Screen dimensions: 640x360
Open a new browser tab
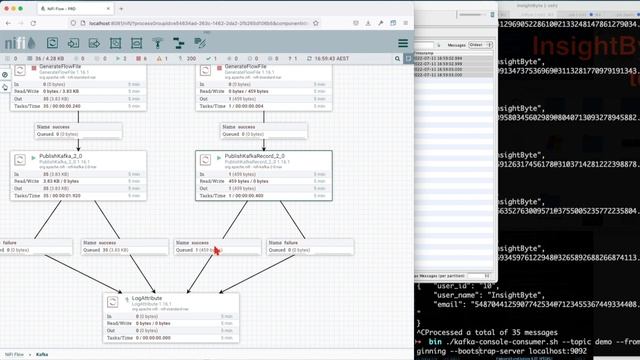(x=121, y=9)
